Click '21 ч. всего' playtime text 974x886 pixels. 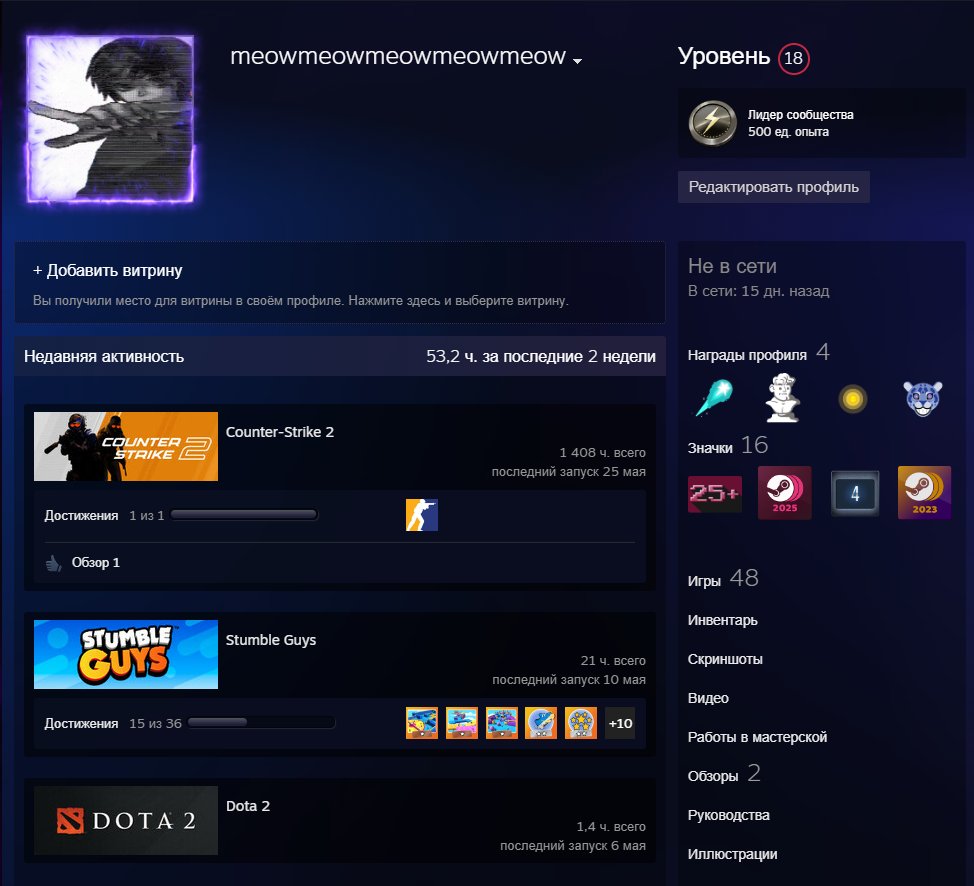613,660
